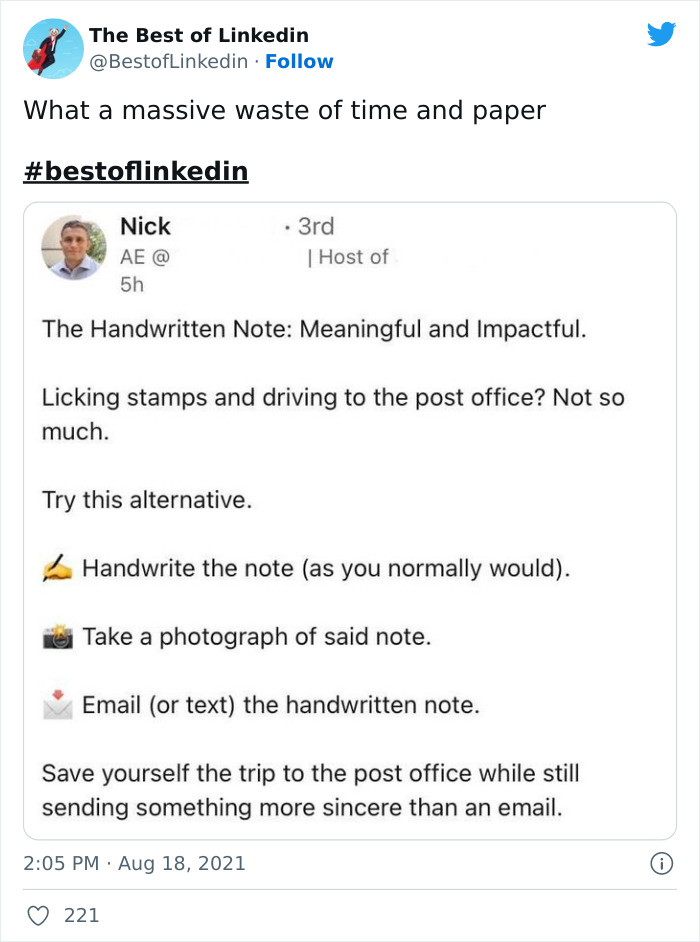Click the camera emoji in the post
This screenshot has width=700, height=942.
click(x=60, y=634)
